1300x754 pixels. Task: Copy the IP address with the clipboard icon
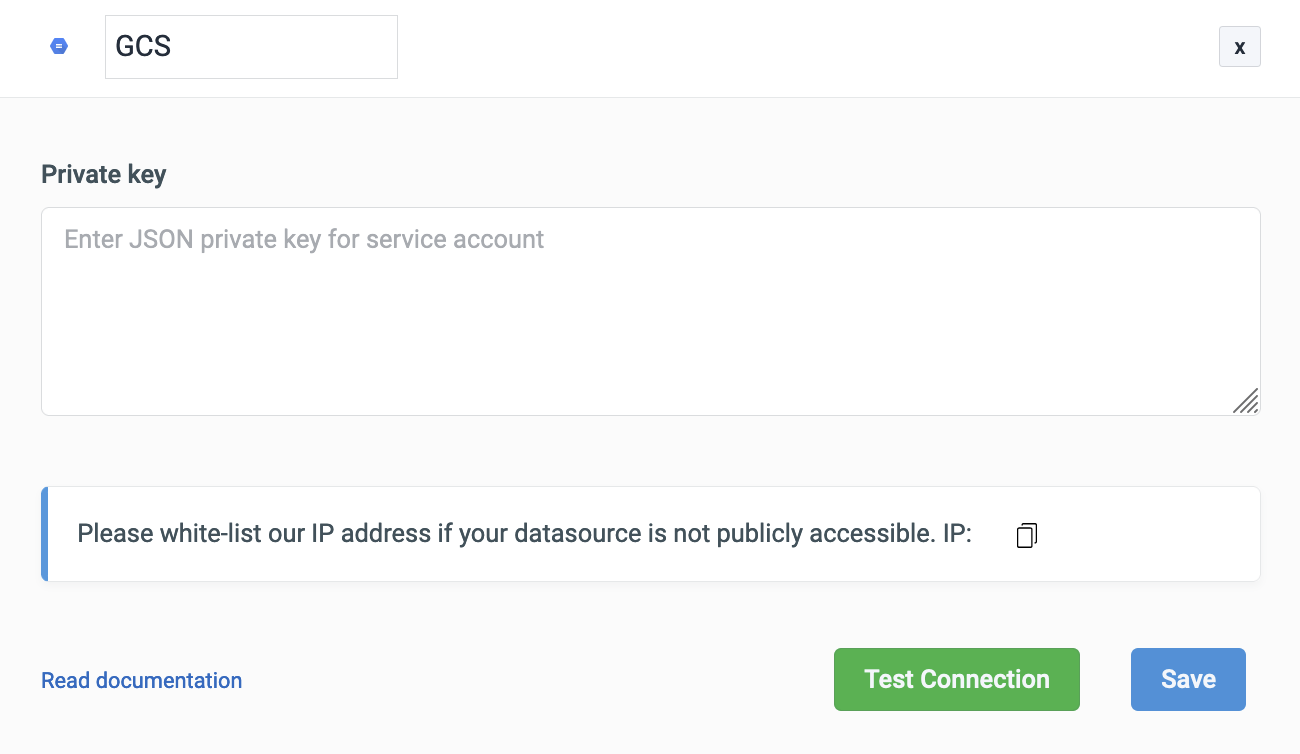(x=1027, y=535)
